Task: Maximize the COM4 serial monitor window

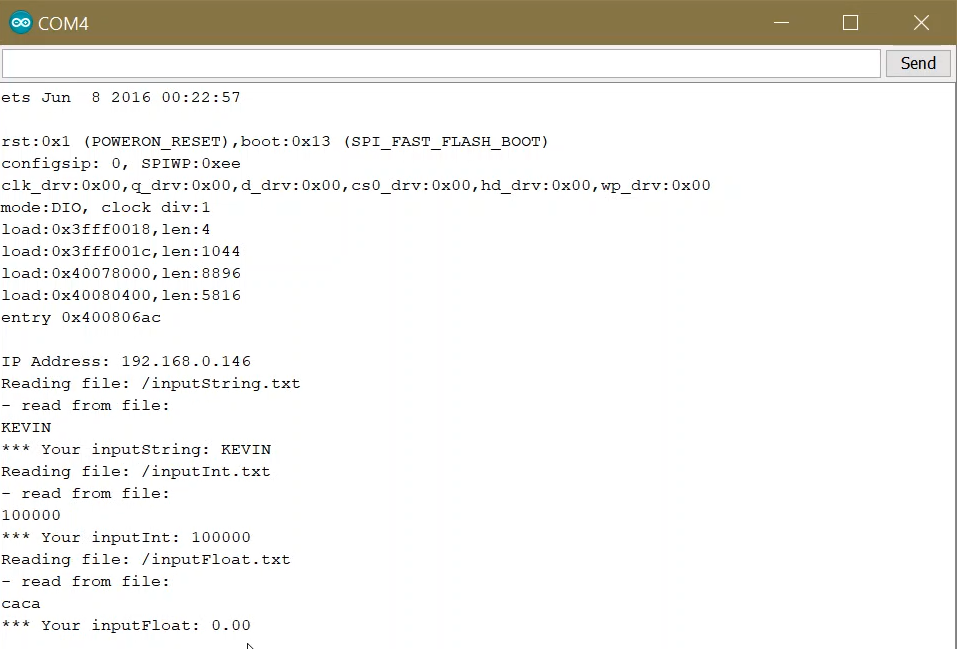Action: click(850, 22)
